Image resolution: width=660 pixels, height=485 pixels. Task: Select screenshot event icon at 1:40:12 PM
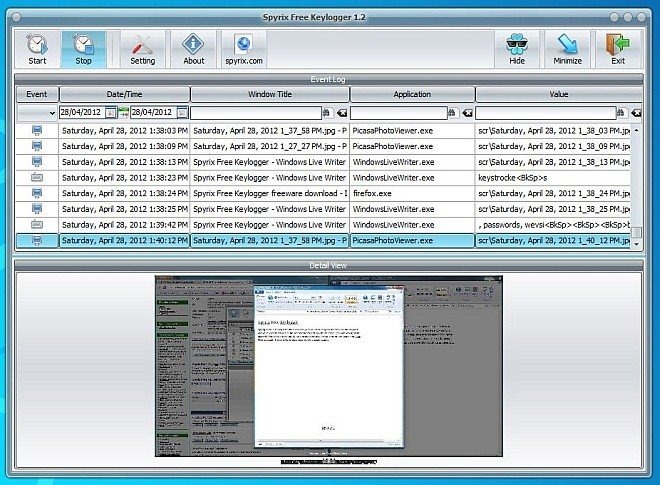[x=37, y=240]
